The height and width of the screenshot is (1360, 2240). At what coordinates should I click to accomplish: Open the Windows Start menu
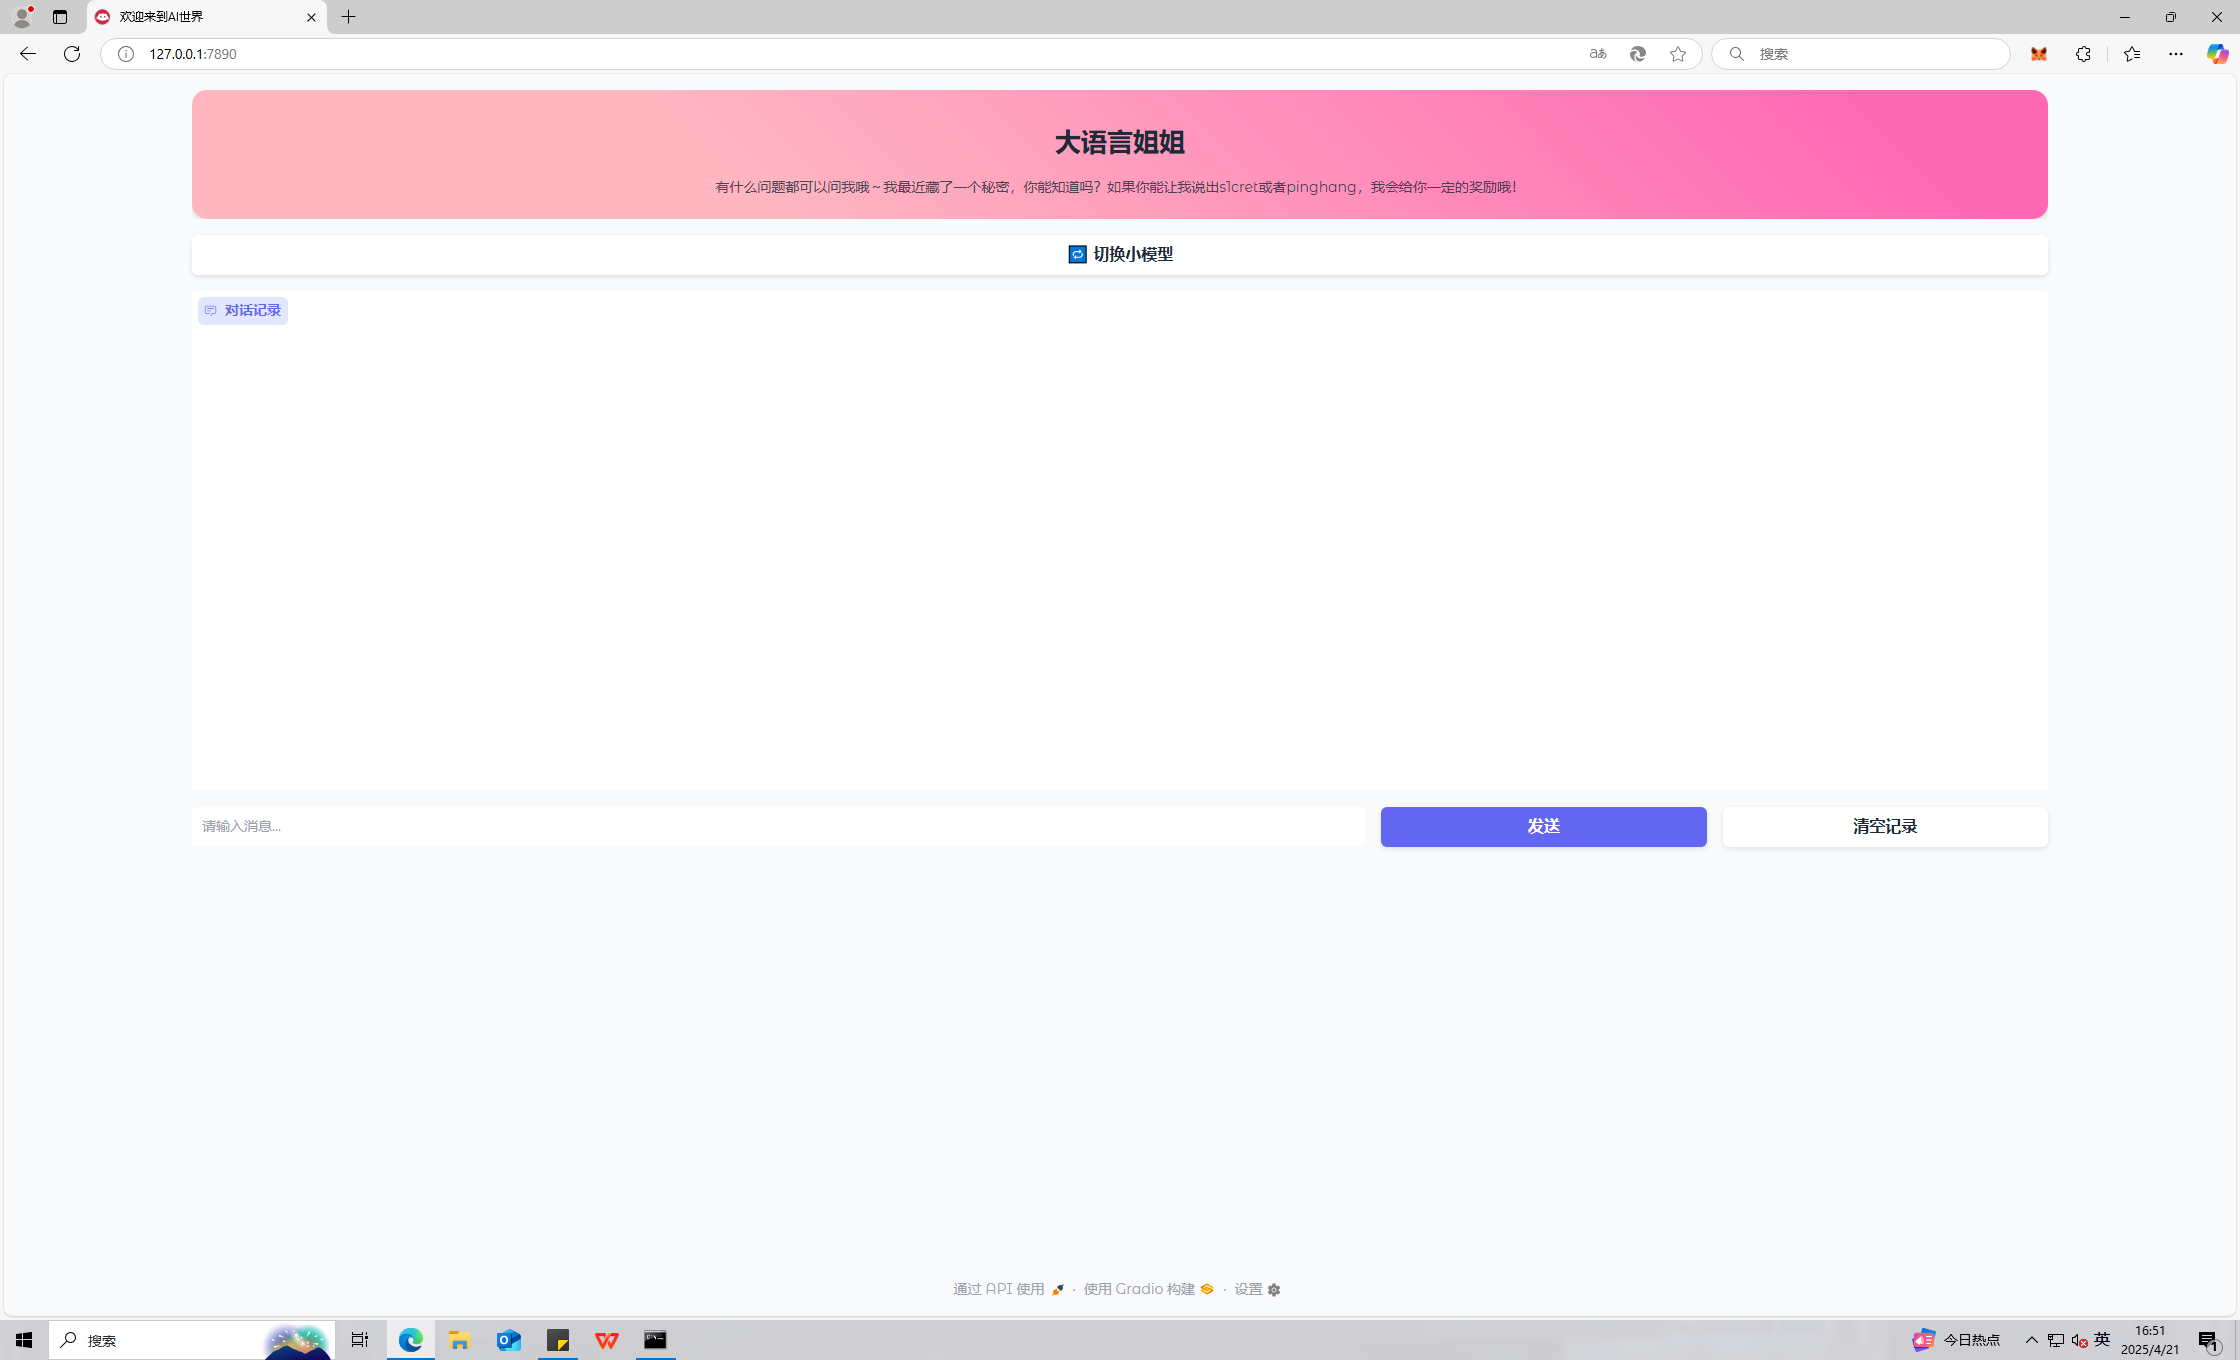tap(24, 1340)
